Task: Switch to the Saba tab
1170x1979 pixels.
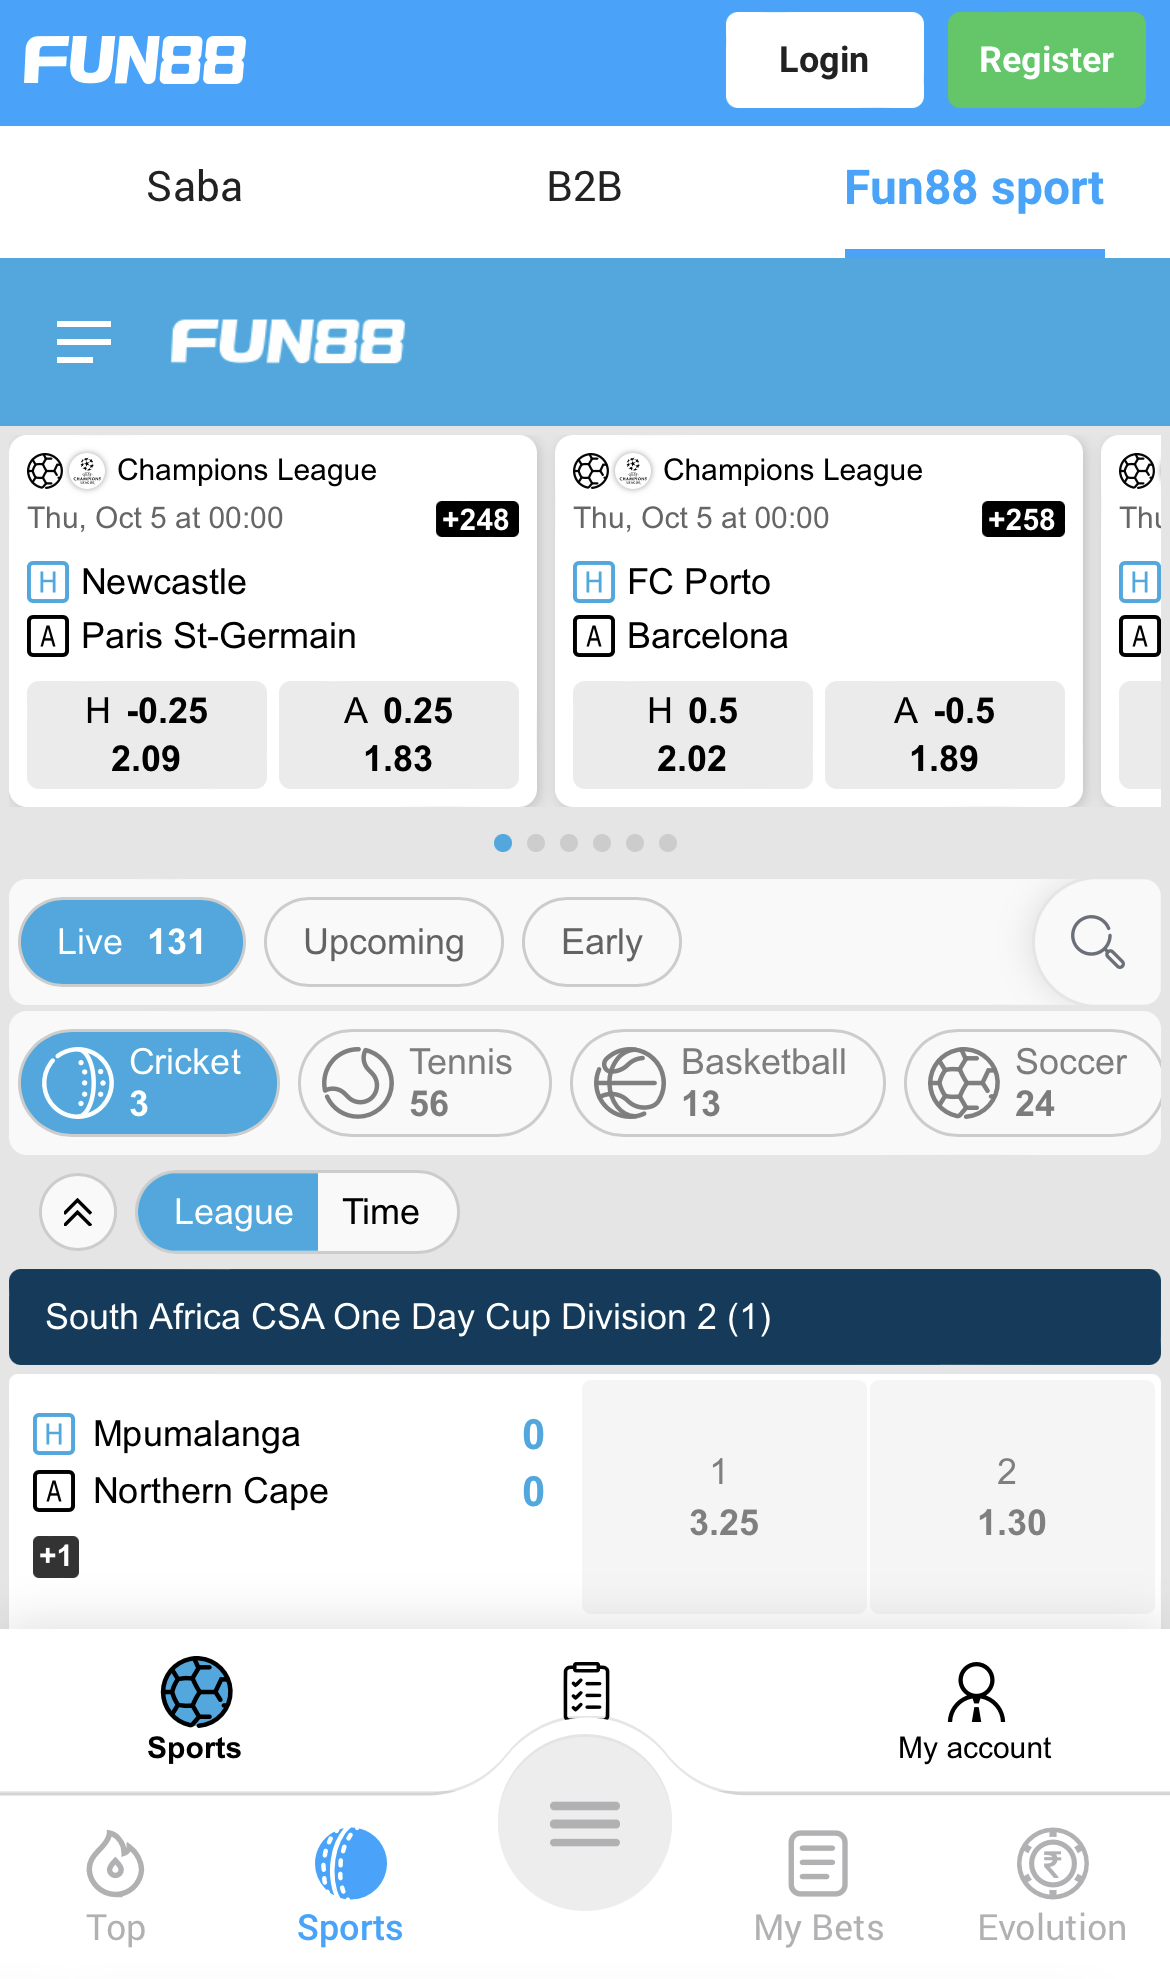Action: click(x=194, y=188)
